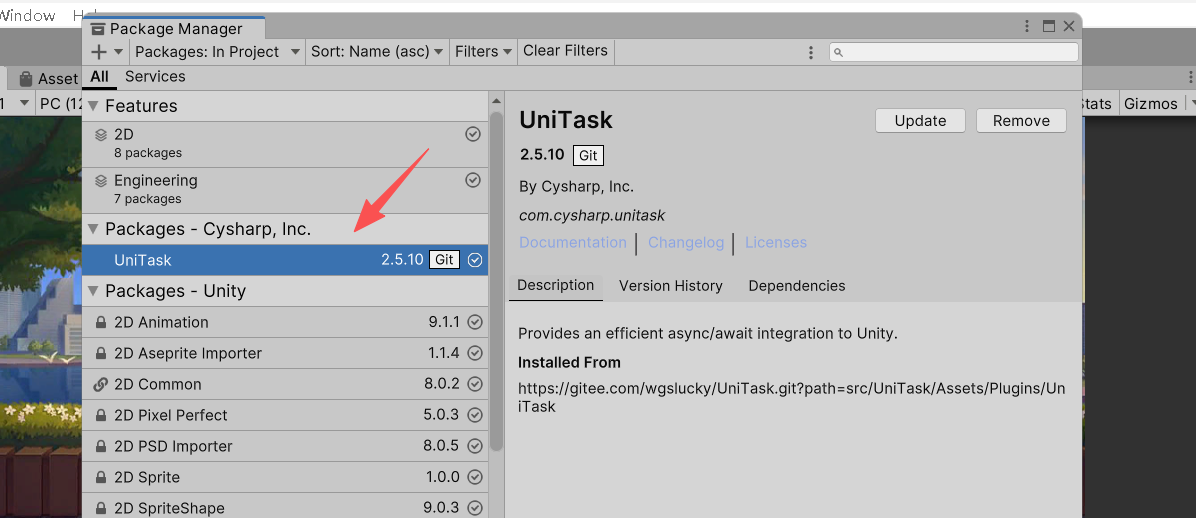
Task: Switch to the All tab
Action: click(99, 76)
